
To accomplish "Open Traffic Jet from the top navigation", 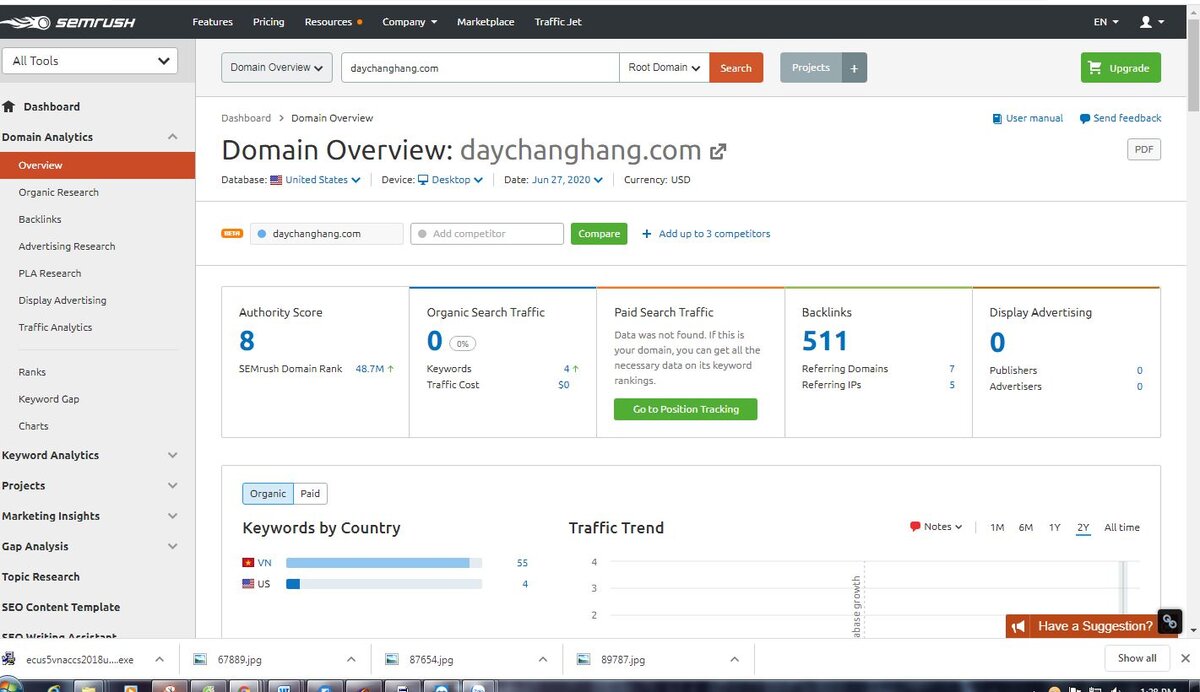I will 558,21.
